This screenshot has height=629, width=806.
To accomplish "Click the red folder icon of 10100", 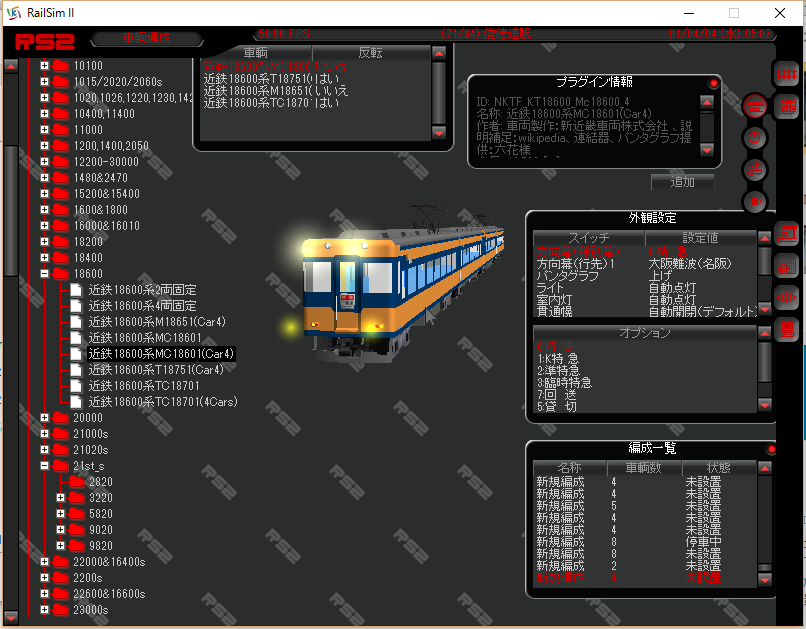I will pos(61,66).
